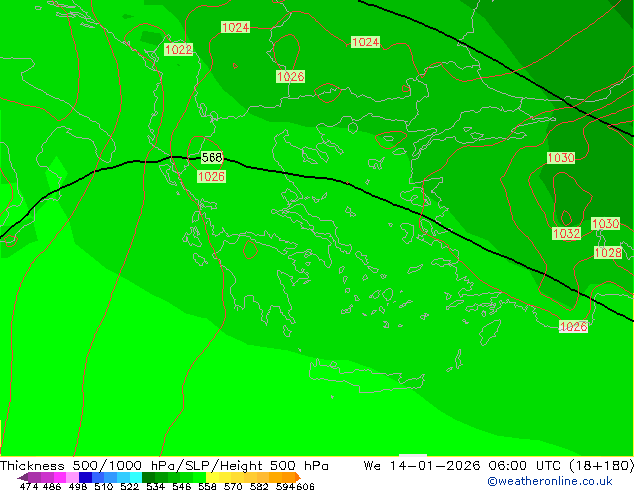Click the purple arrow tip of the color scale
Image resolution: width=634 pixels, height=490 pixels.
(x=23, y=477)
